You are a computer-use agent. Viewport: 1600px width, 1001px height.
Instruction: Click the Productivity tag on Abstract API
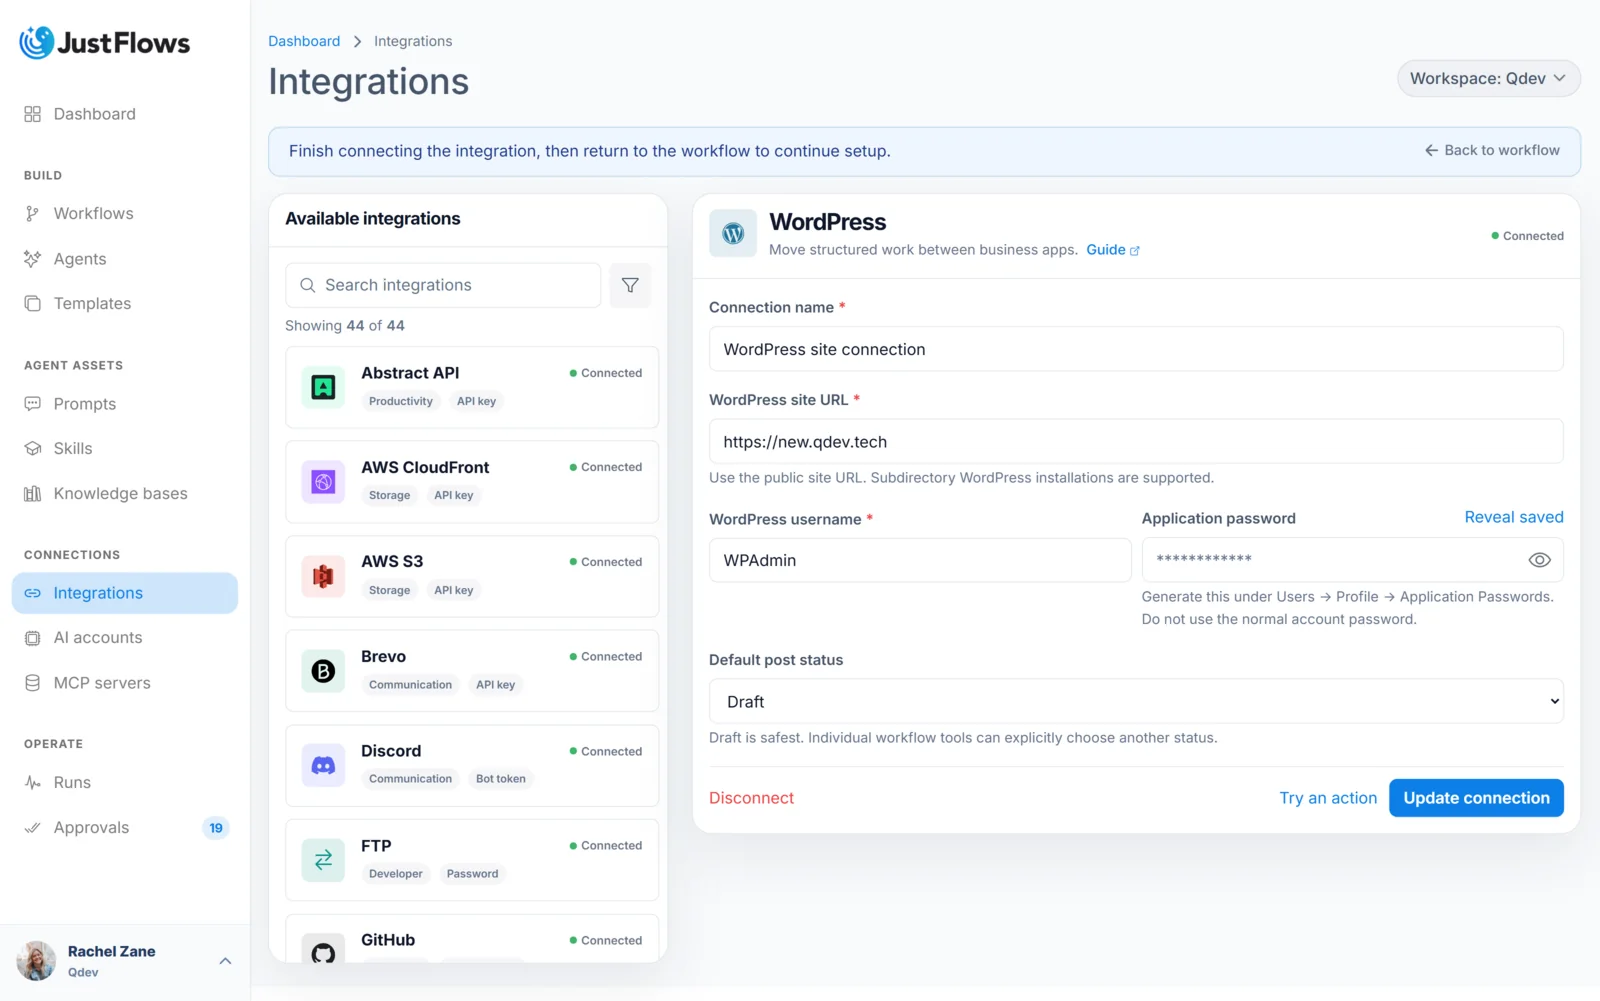[401, 401]
